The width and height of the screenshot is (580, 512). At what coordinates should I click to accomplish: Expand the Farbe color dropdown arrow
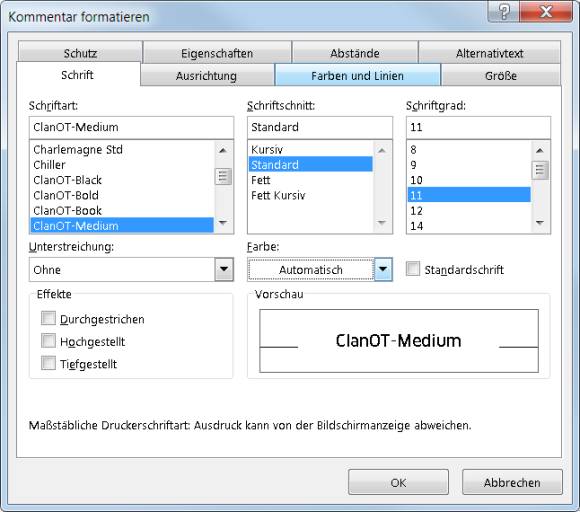click(x=383, y=269)
